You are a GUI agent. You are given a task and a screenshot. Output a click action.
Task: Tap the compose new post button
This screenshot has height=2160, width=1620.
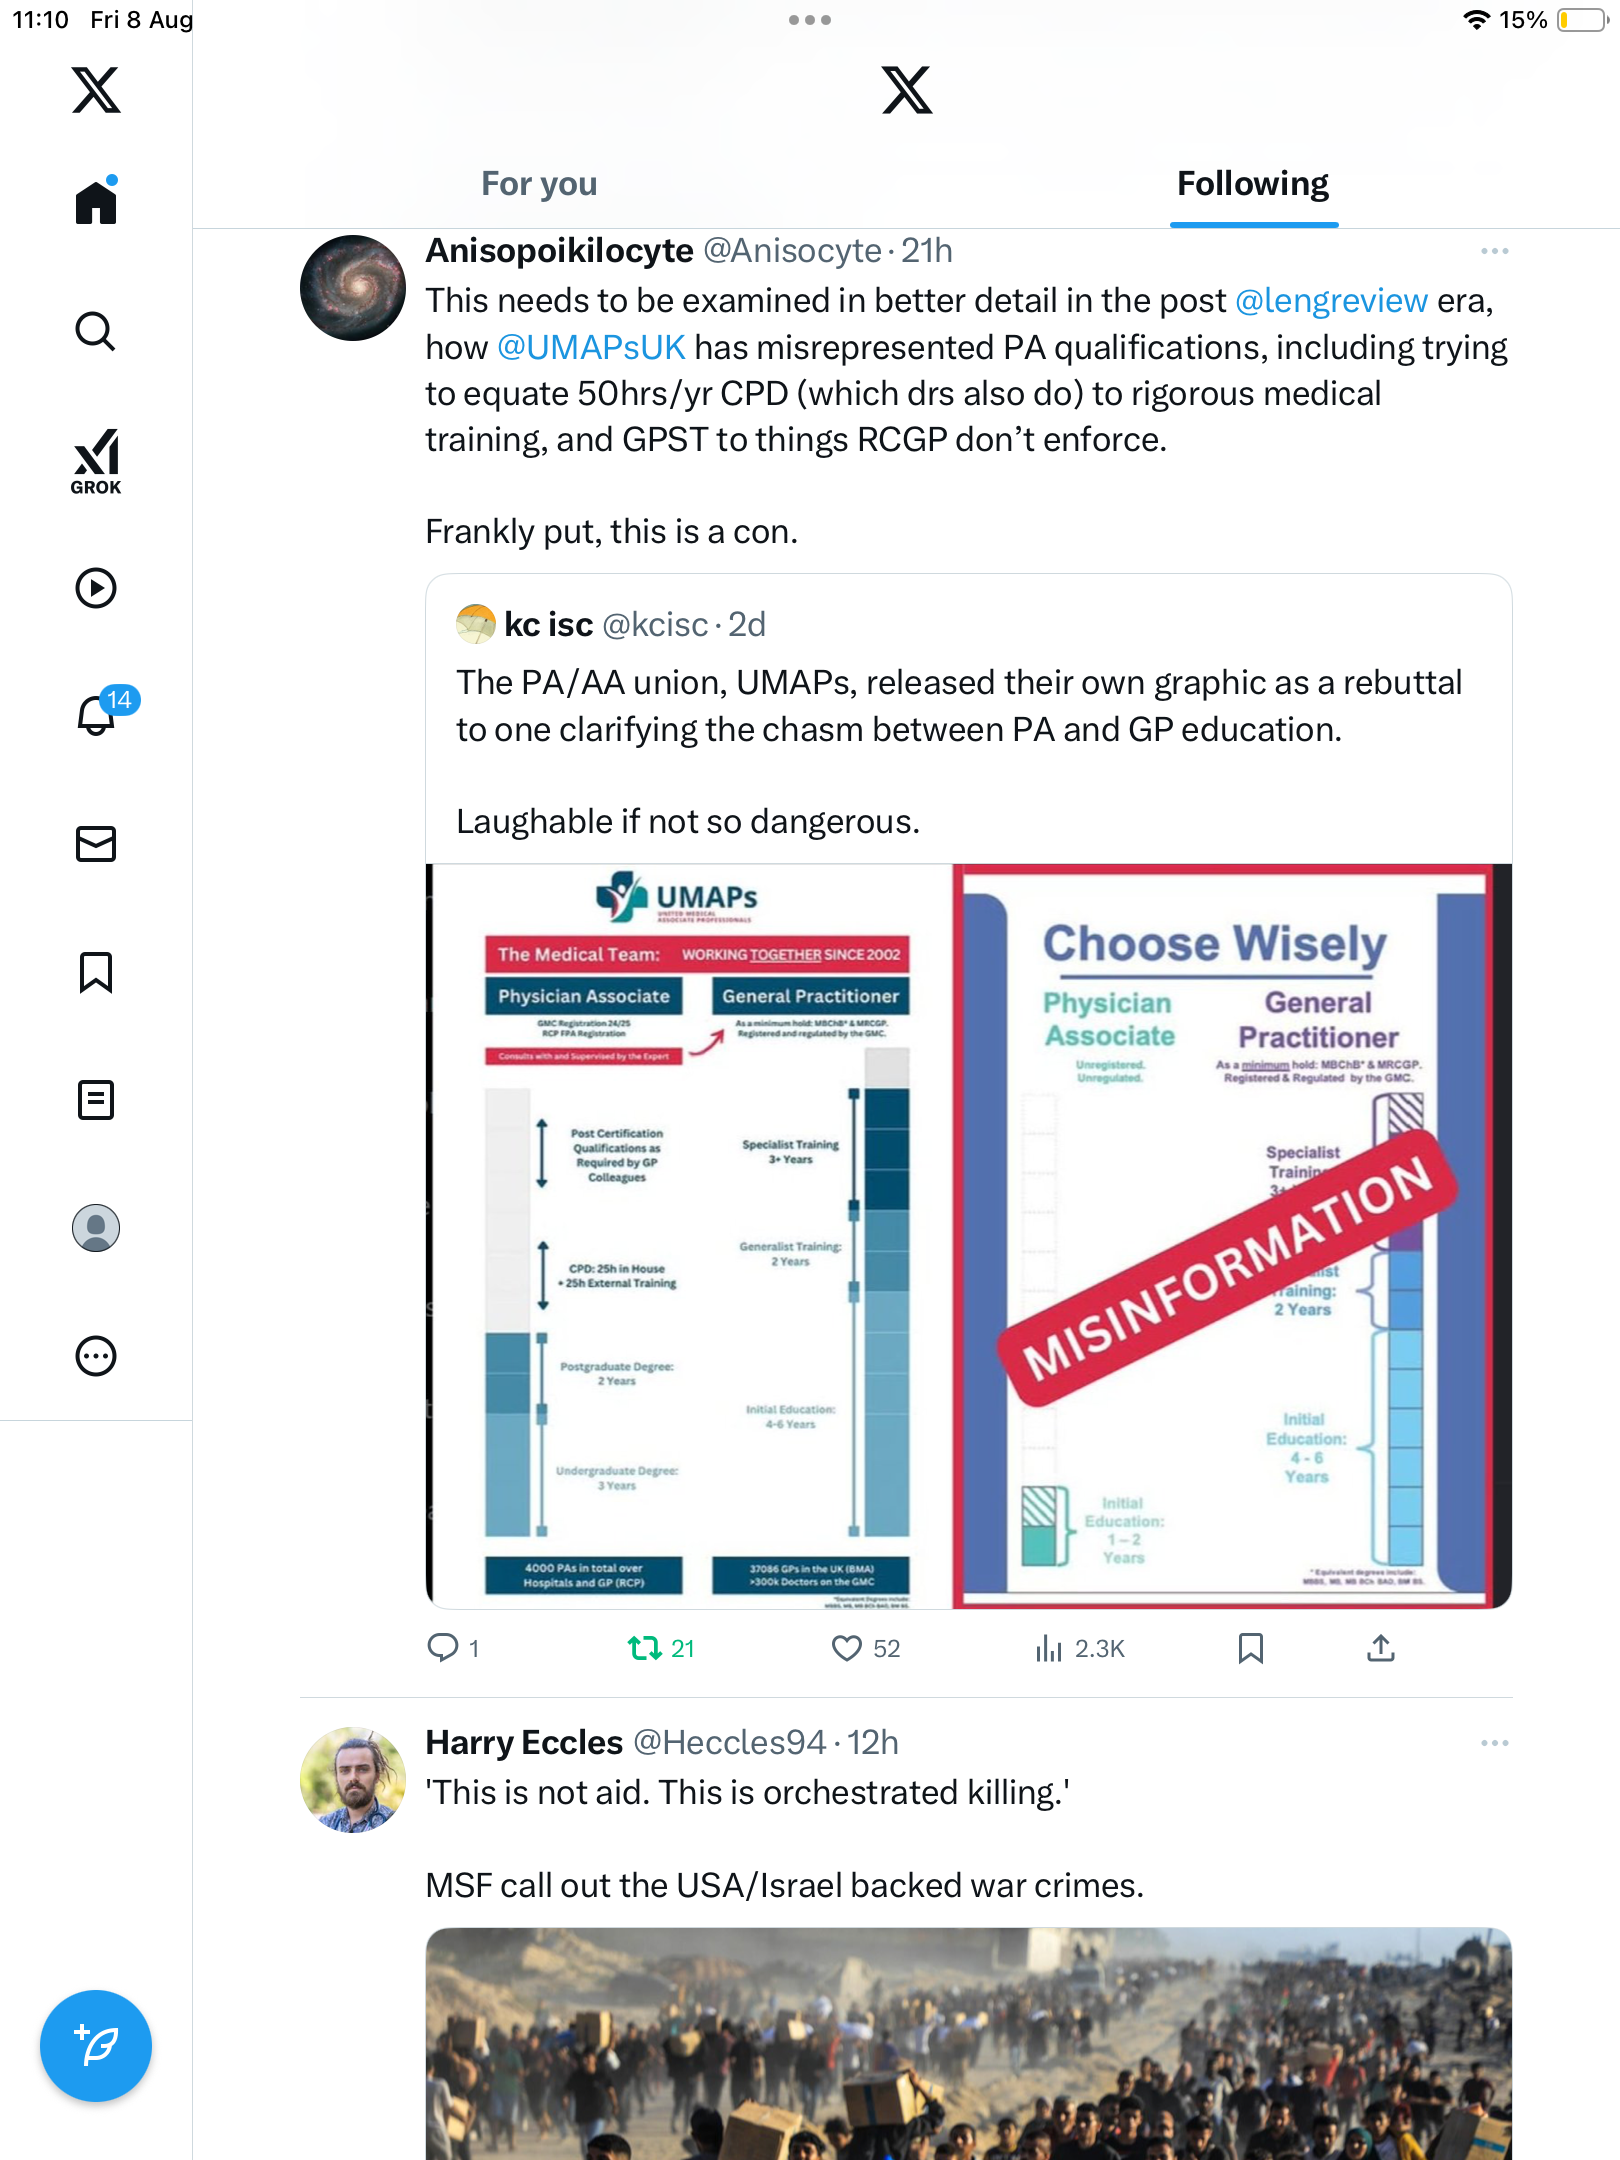(x=96, y=2046)
